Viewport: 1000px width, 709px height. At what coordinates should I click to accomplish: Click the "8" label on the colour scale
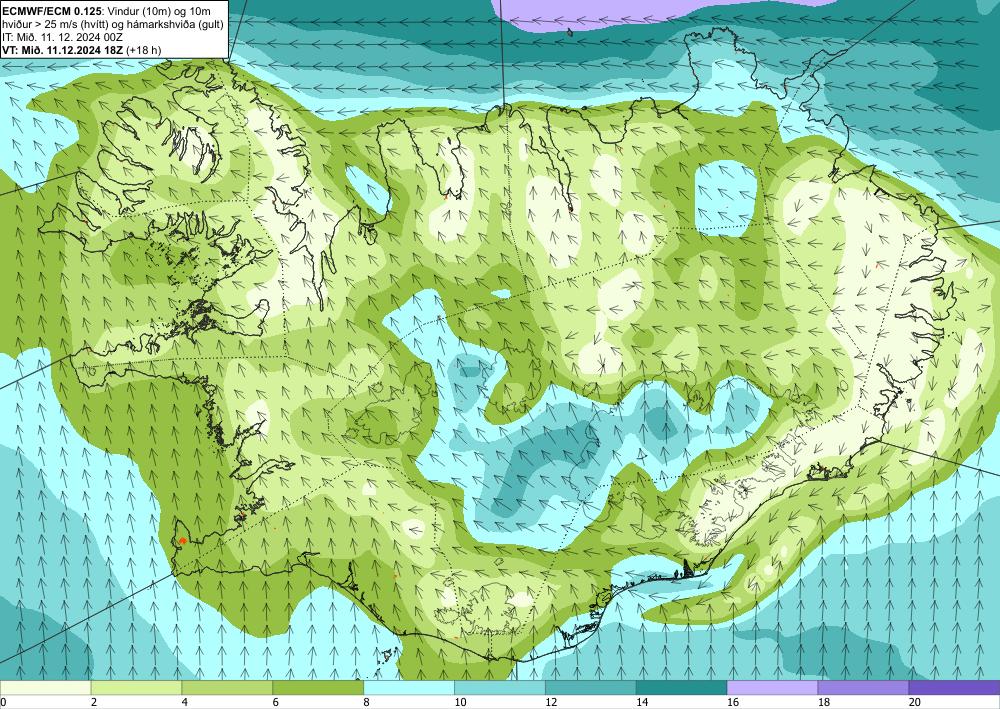coord(367,702)
